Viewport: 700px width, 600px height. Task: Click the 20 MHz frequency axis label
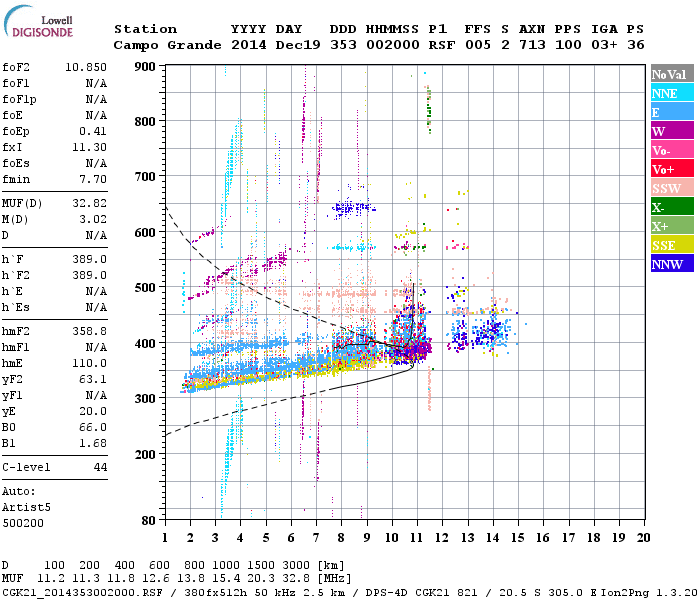coord(643,538)
